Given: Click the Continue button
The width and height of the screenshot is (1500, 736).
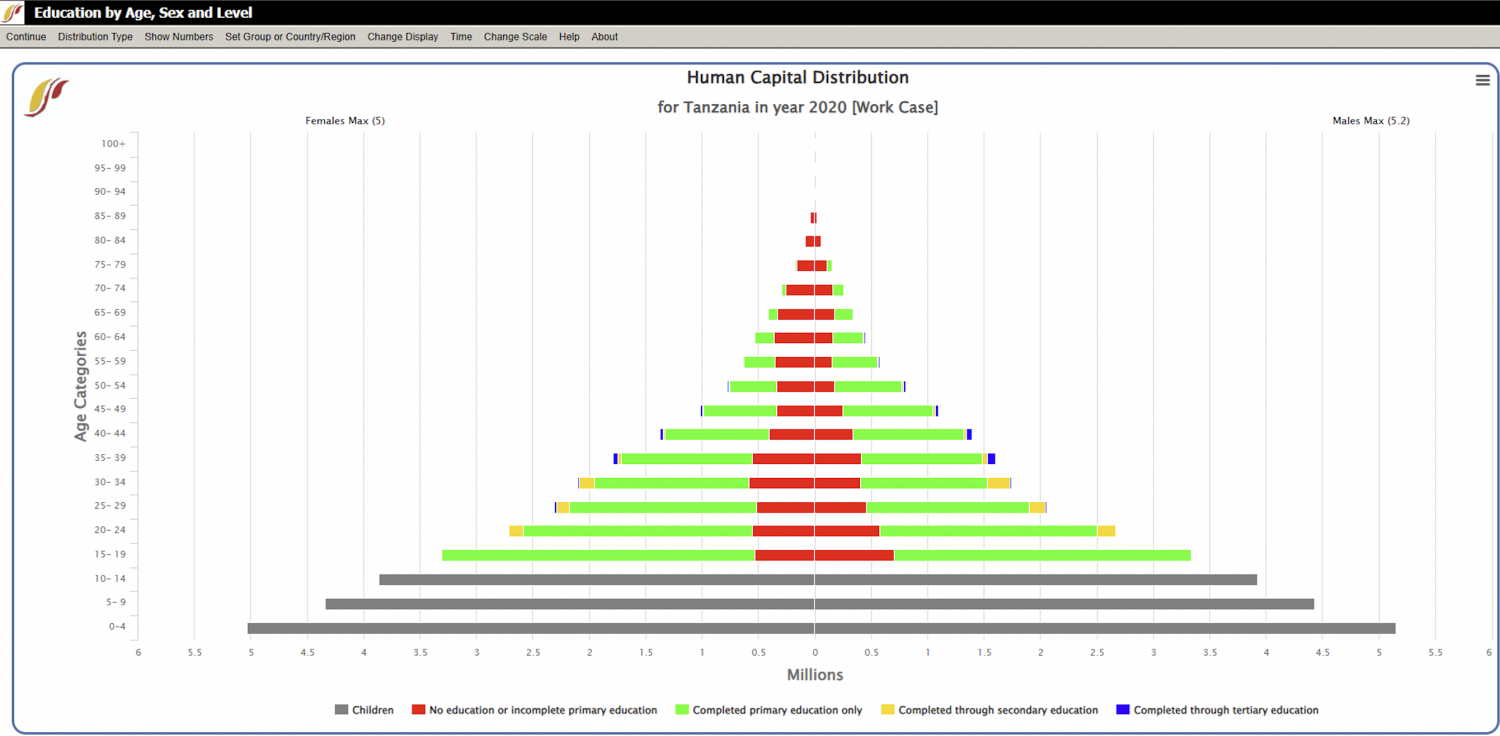Looking at the screenshot, I should pos(26,37).
